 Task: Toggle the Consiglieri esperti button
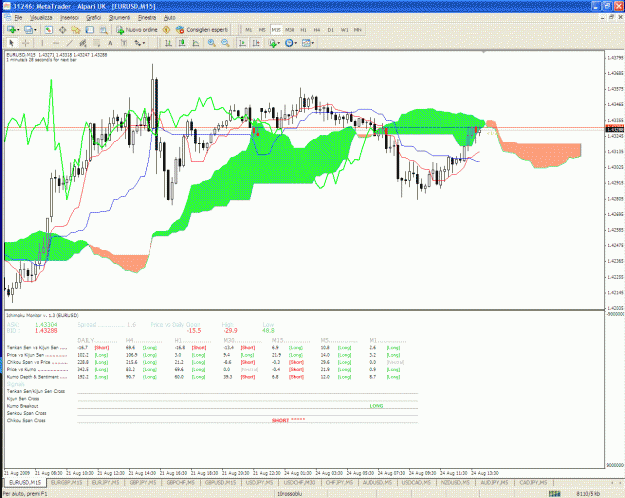(202, 30)
